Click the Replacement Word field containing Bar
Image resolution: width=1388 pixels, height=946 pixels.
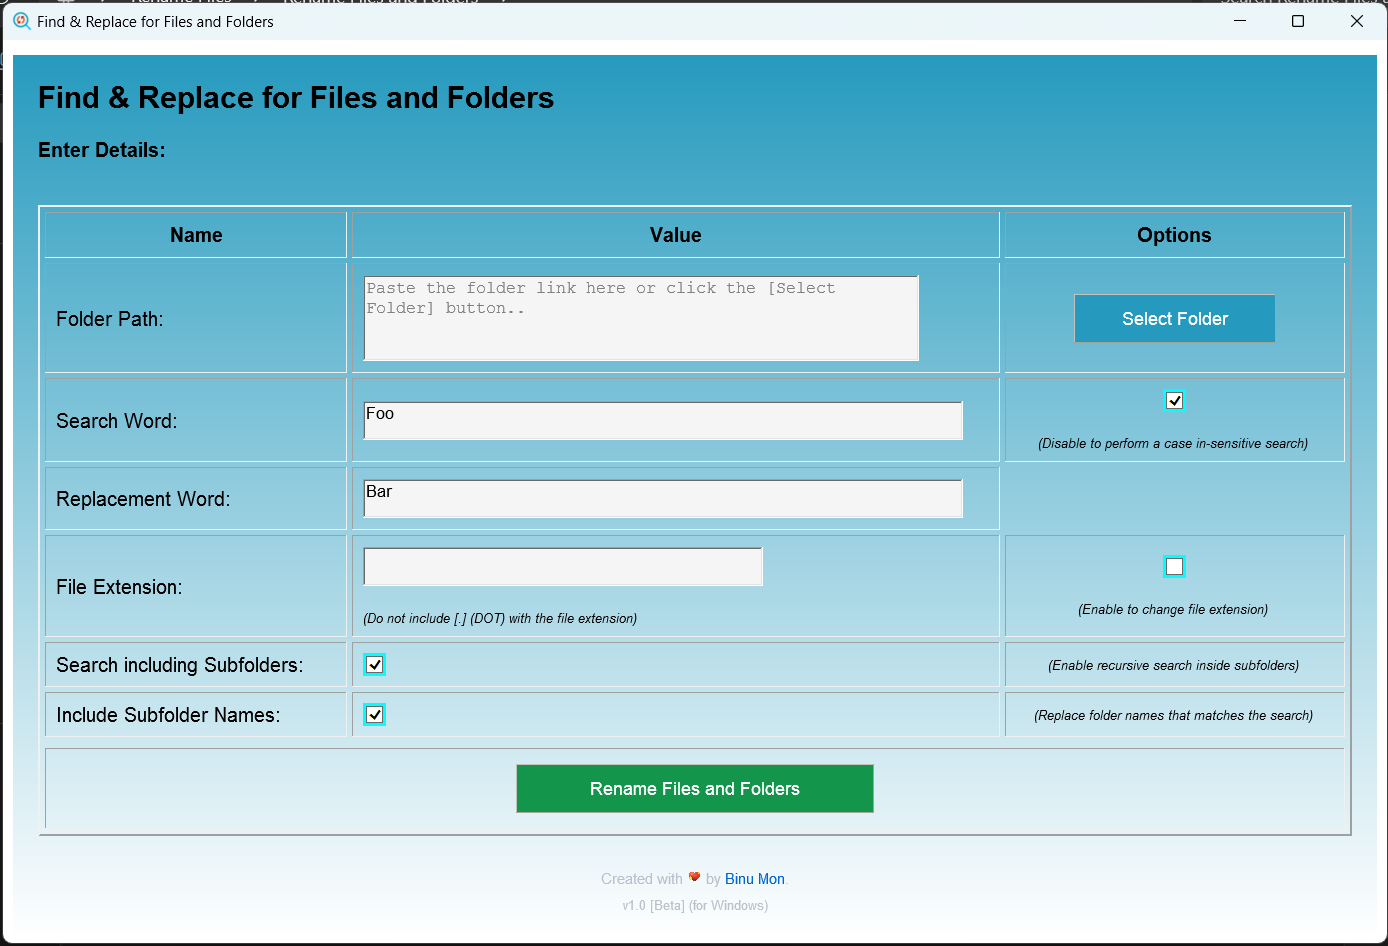(x=663, y=499)
